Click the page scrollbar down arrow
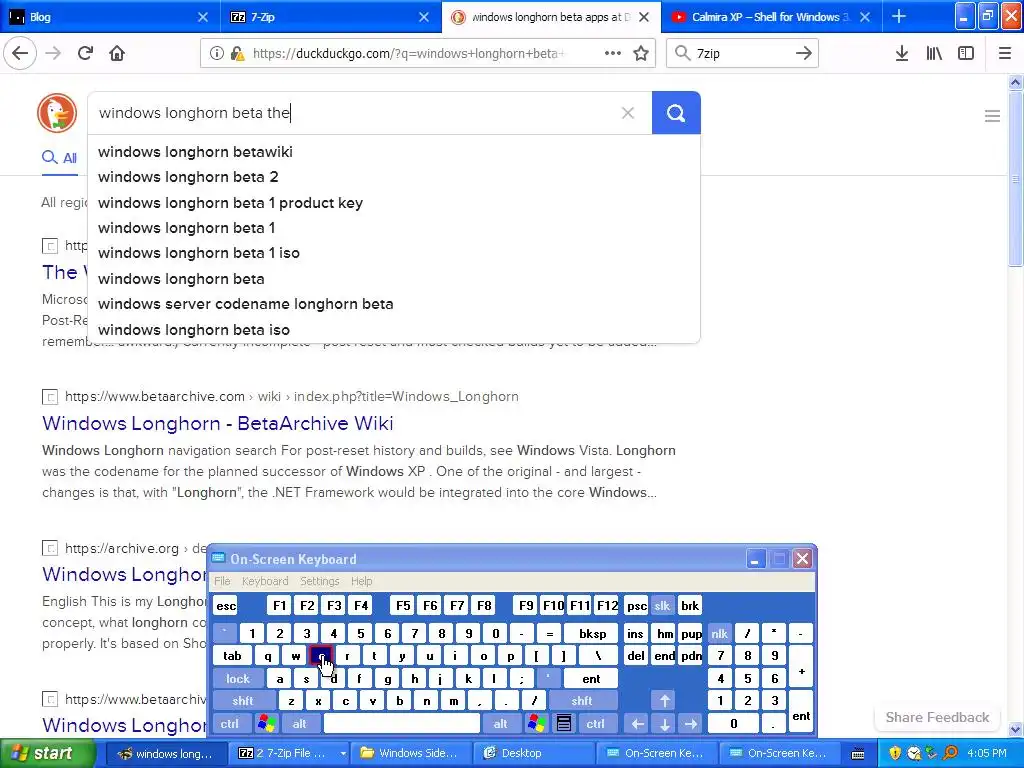Viewport: 1024px width, 768px height. pos(1015,729)
